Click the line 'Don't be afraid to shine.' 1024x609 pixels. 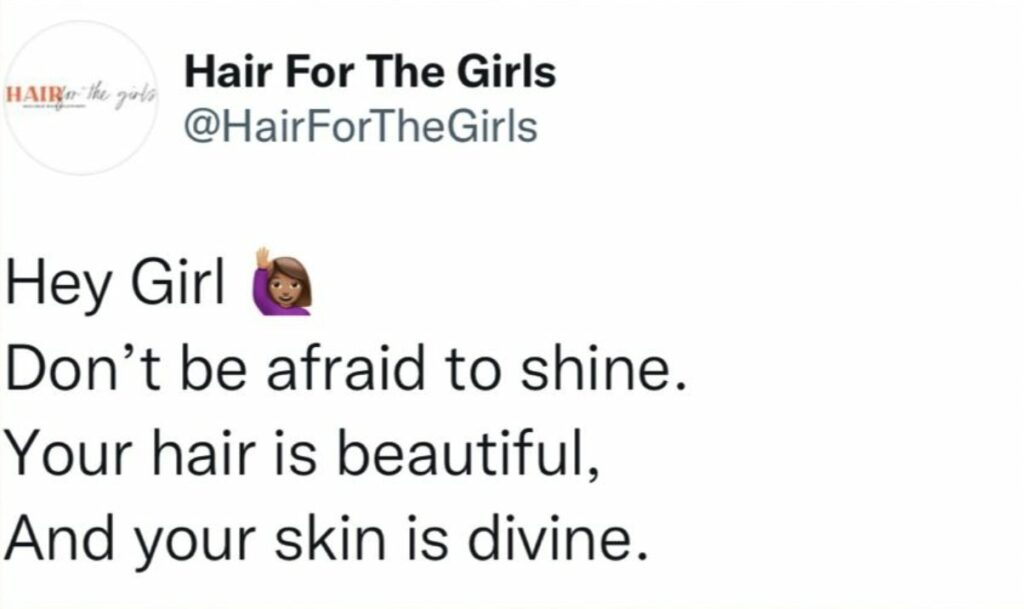tap(347, 367)
